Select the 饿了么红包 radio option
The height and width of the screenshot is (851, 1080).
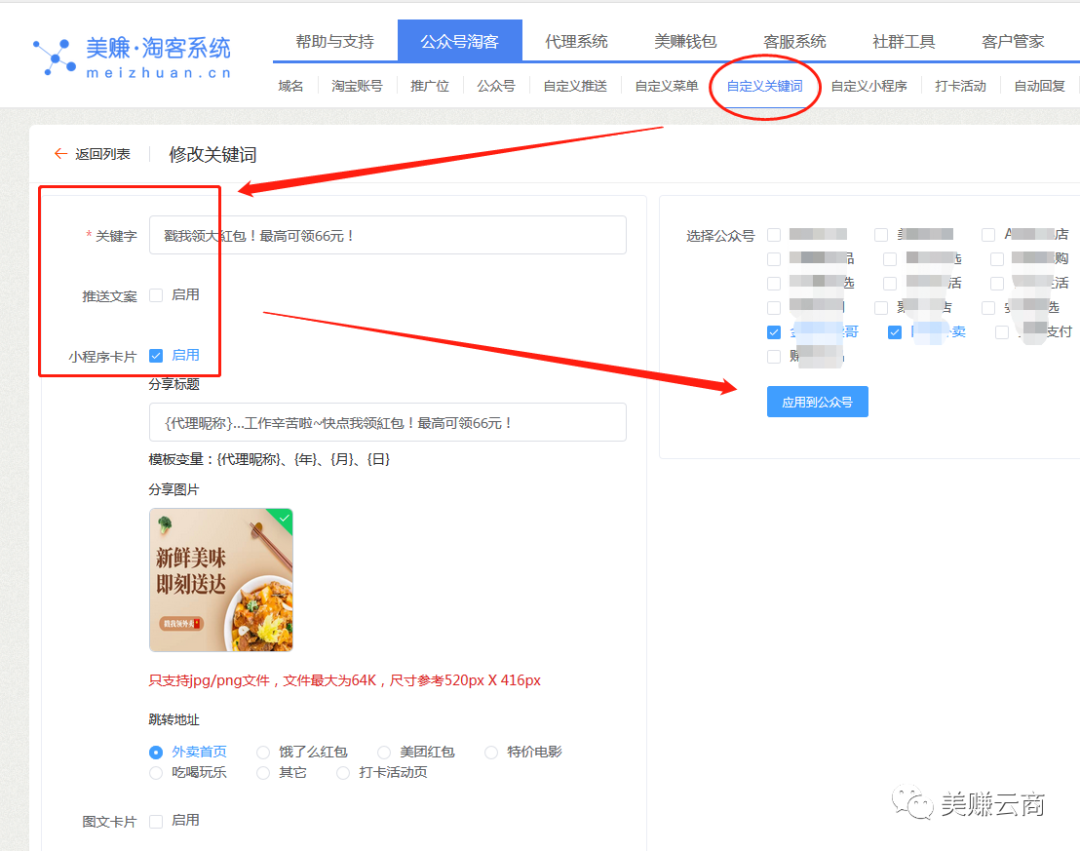pos(264,752)
